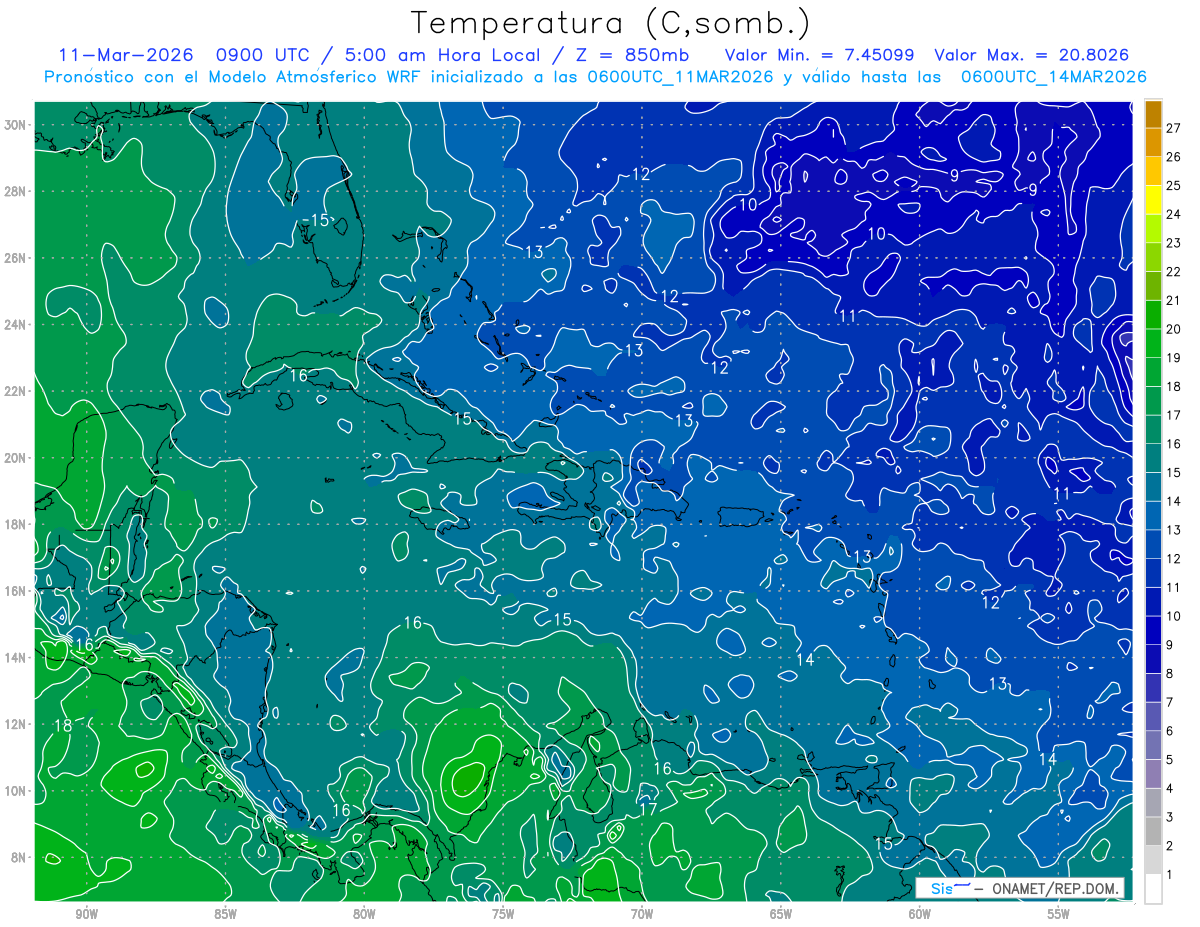Click the dark blue swatch between 9 and 10
The width and height of the screenshot is (1200, 927).
(1153, 630)
